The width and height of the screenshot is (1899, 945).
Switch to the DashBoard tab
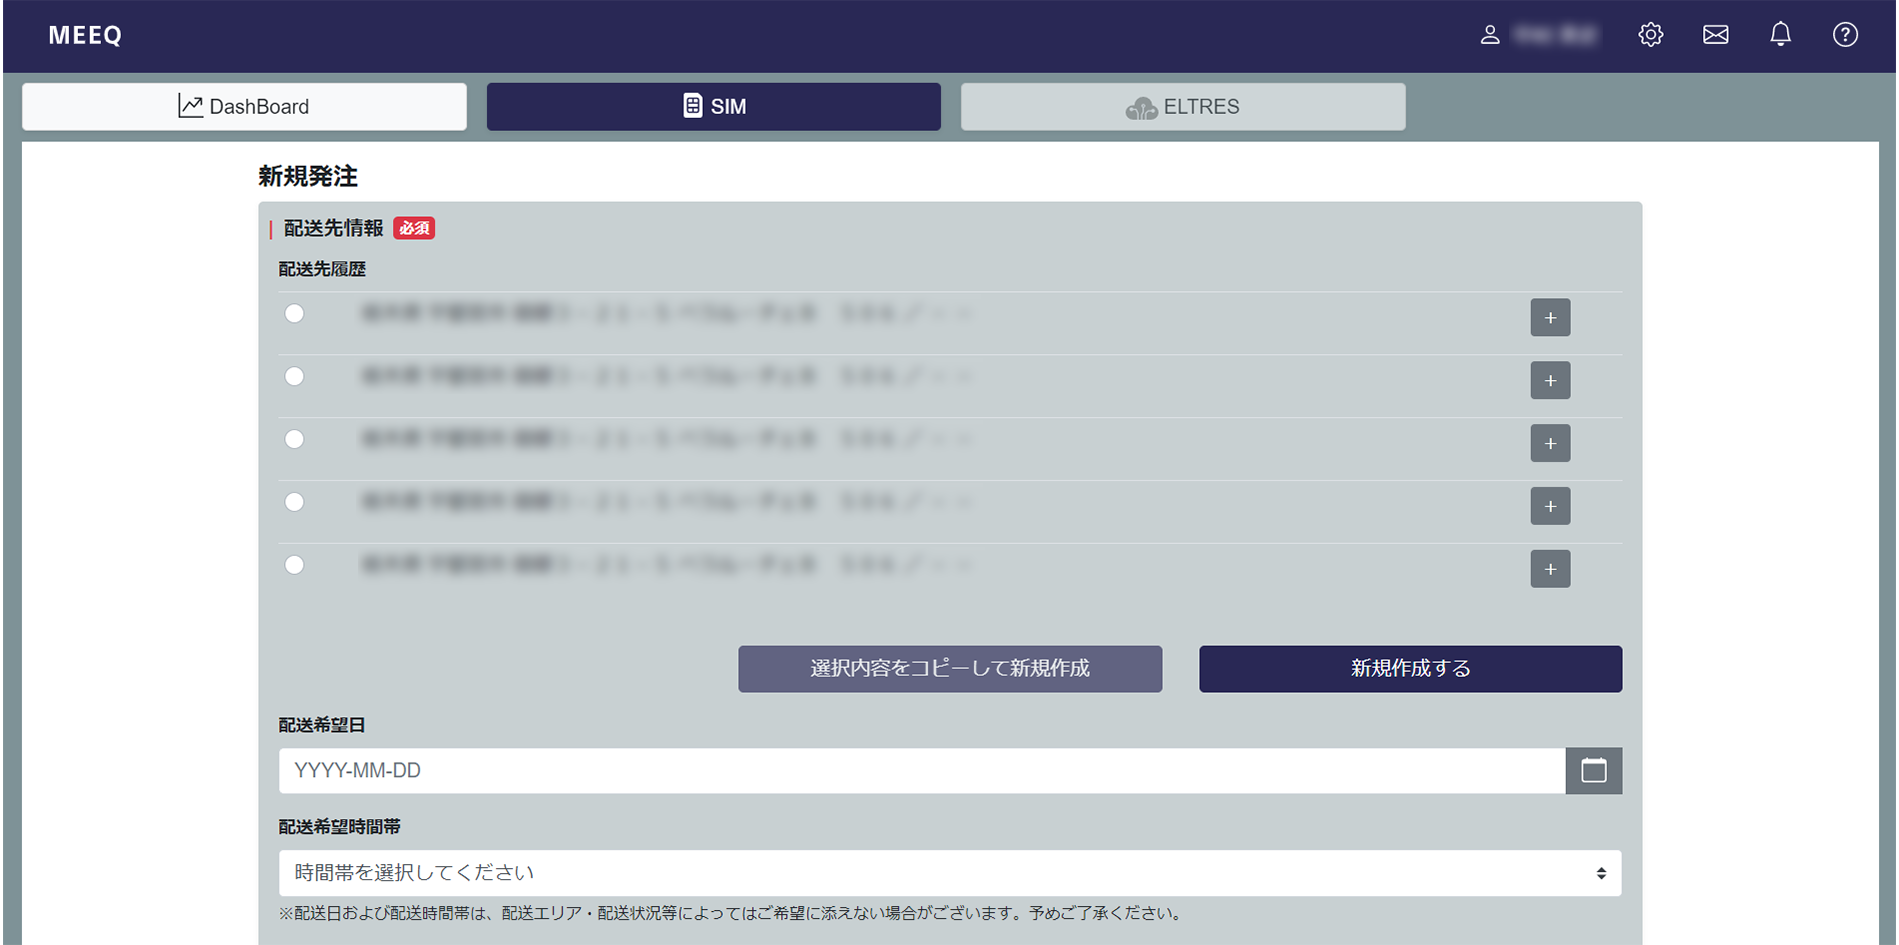(244, 106)
